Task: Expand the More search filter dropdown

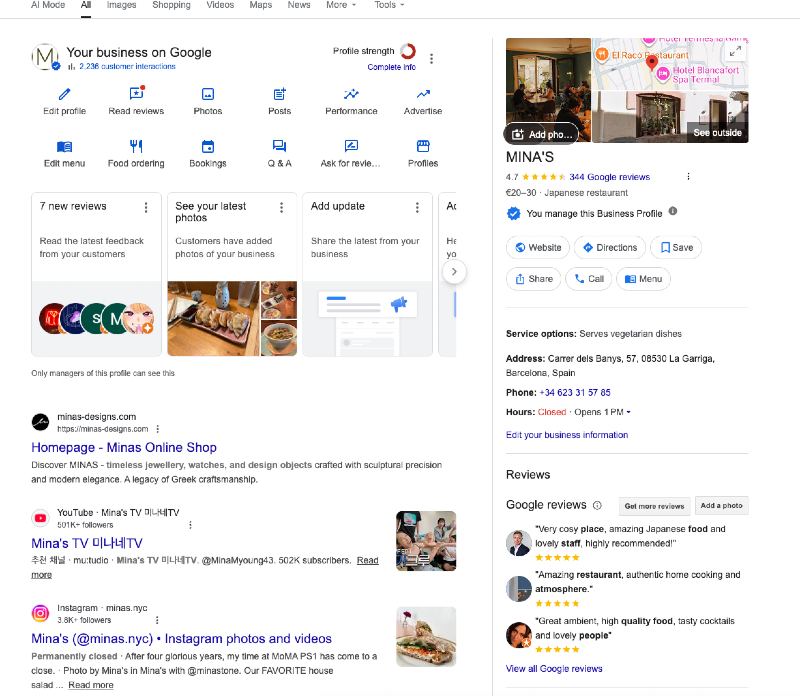Action: (x=341, y=5)
